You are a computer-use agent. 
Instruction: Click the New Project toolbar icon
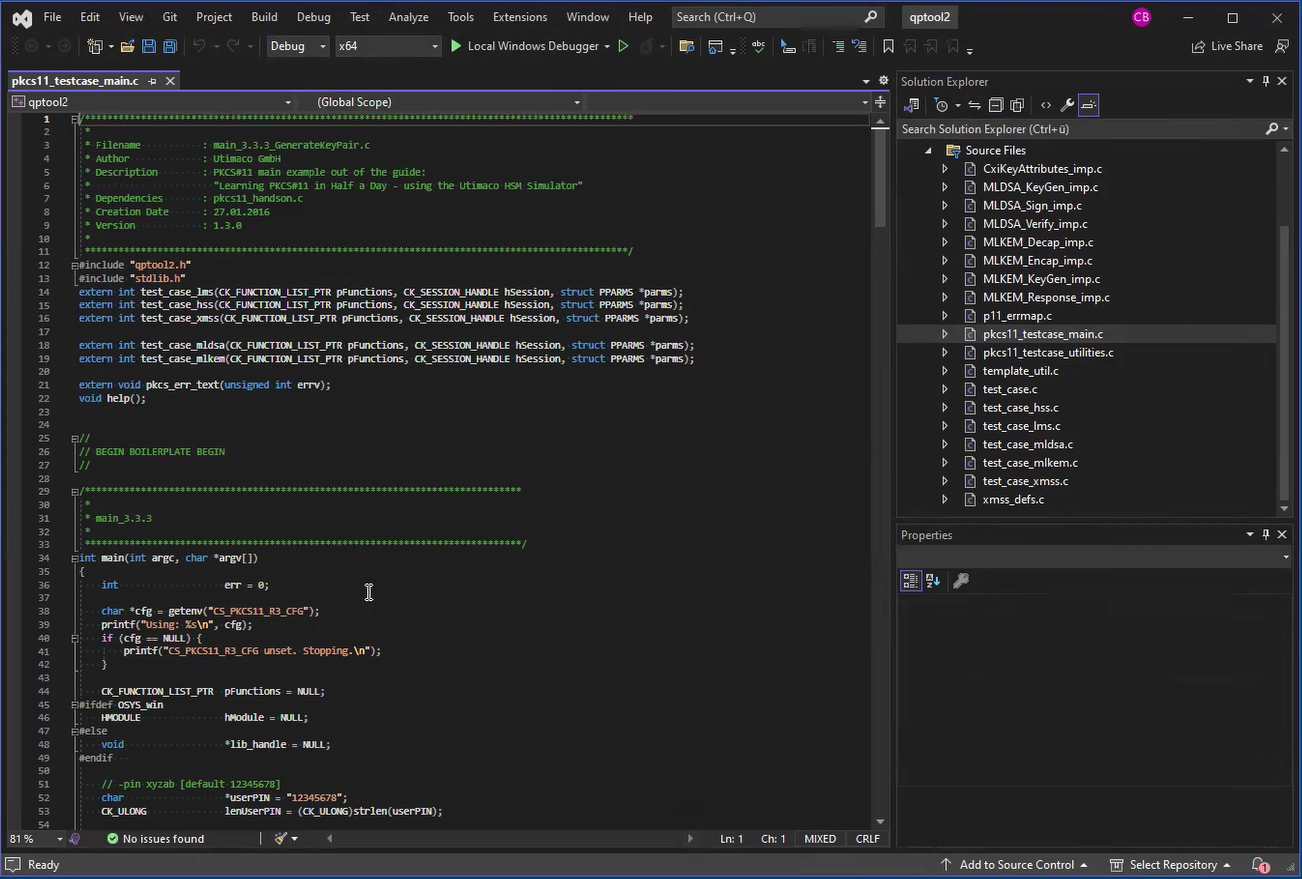[x=95, y=46]
